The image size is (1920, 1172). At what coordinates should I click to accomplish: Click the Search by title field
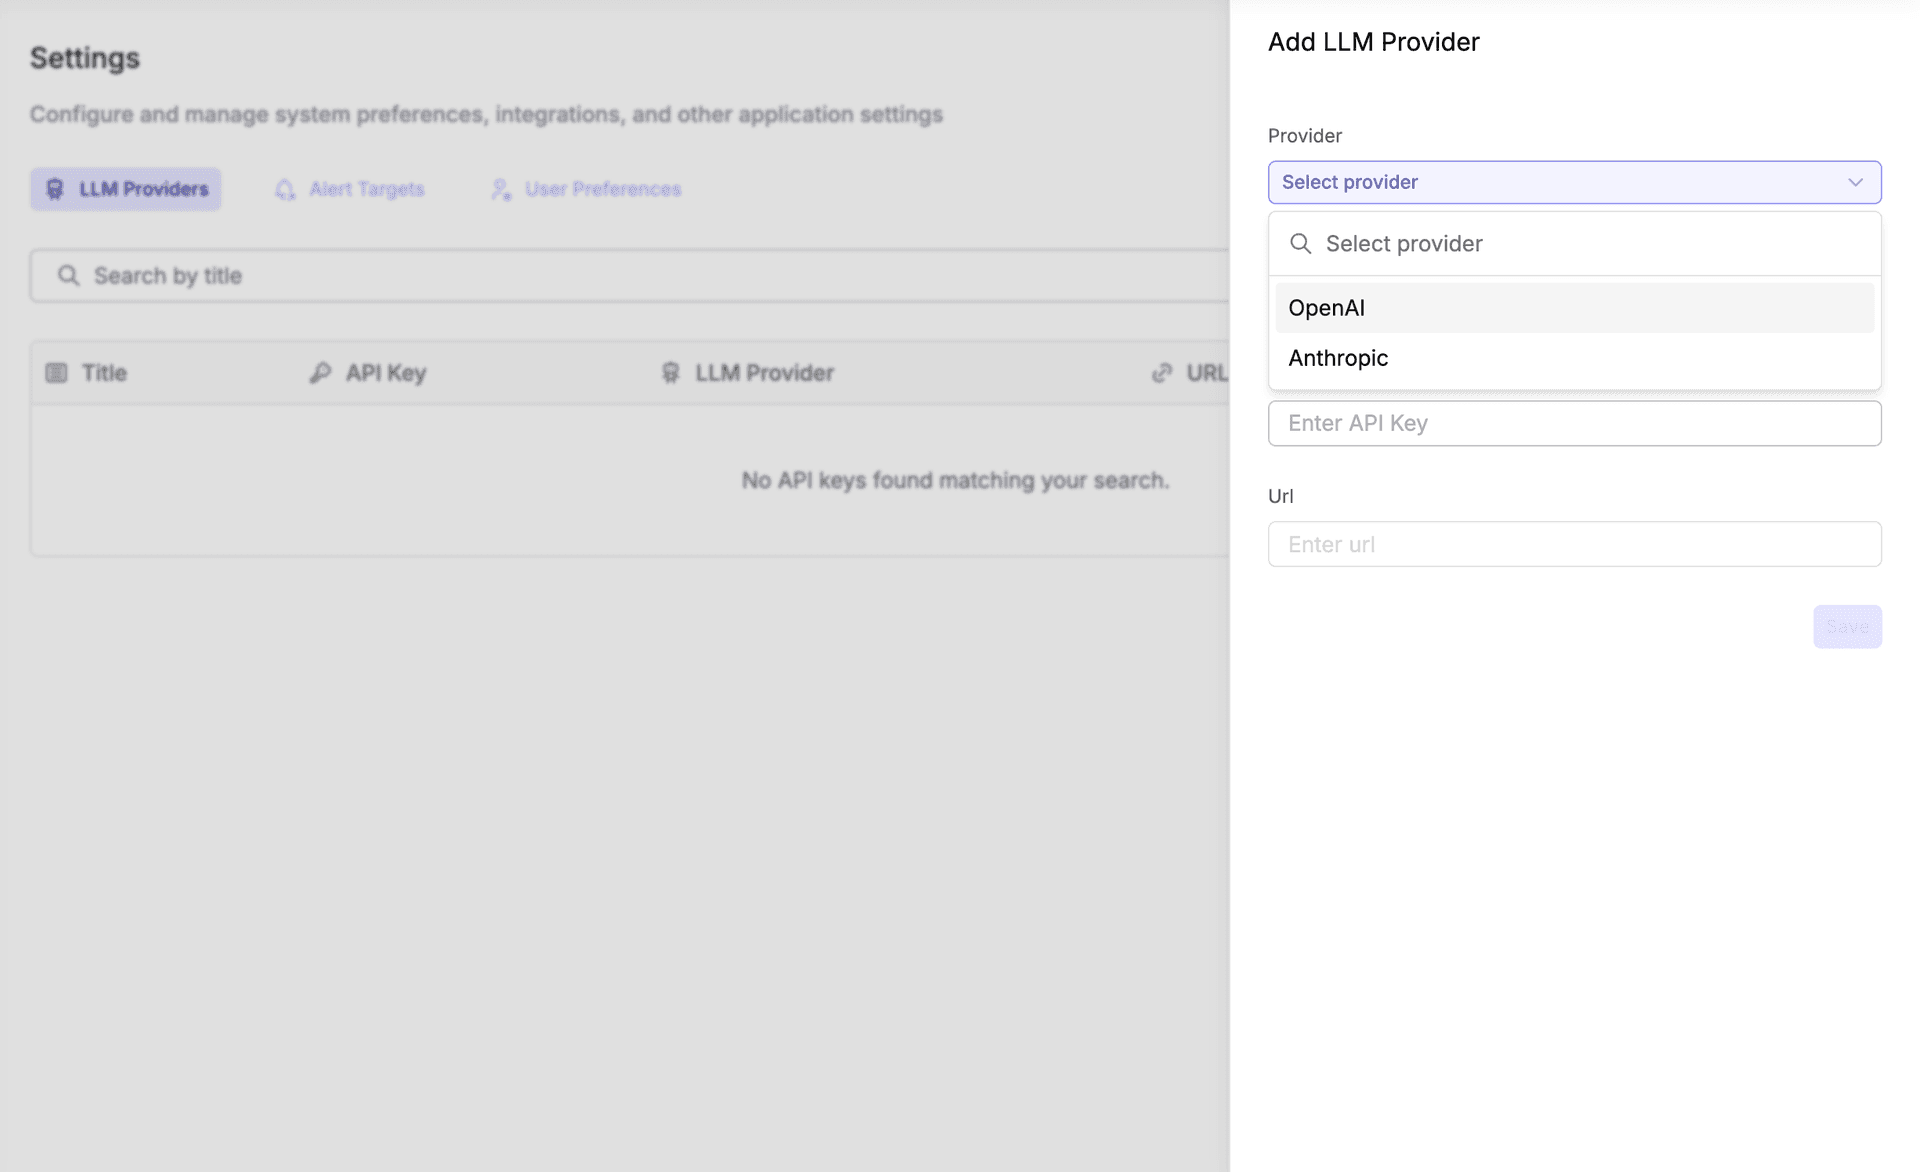640,275
